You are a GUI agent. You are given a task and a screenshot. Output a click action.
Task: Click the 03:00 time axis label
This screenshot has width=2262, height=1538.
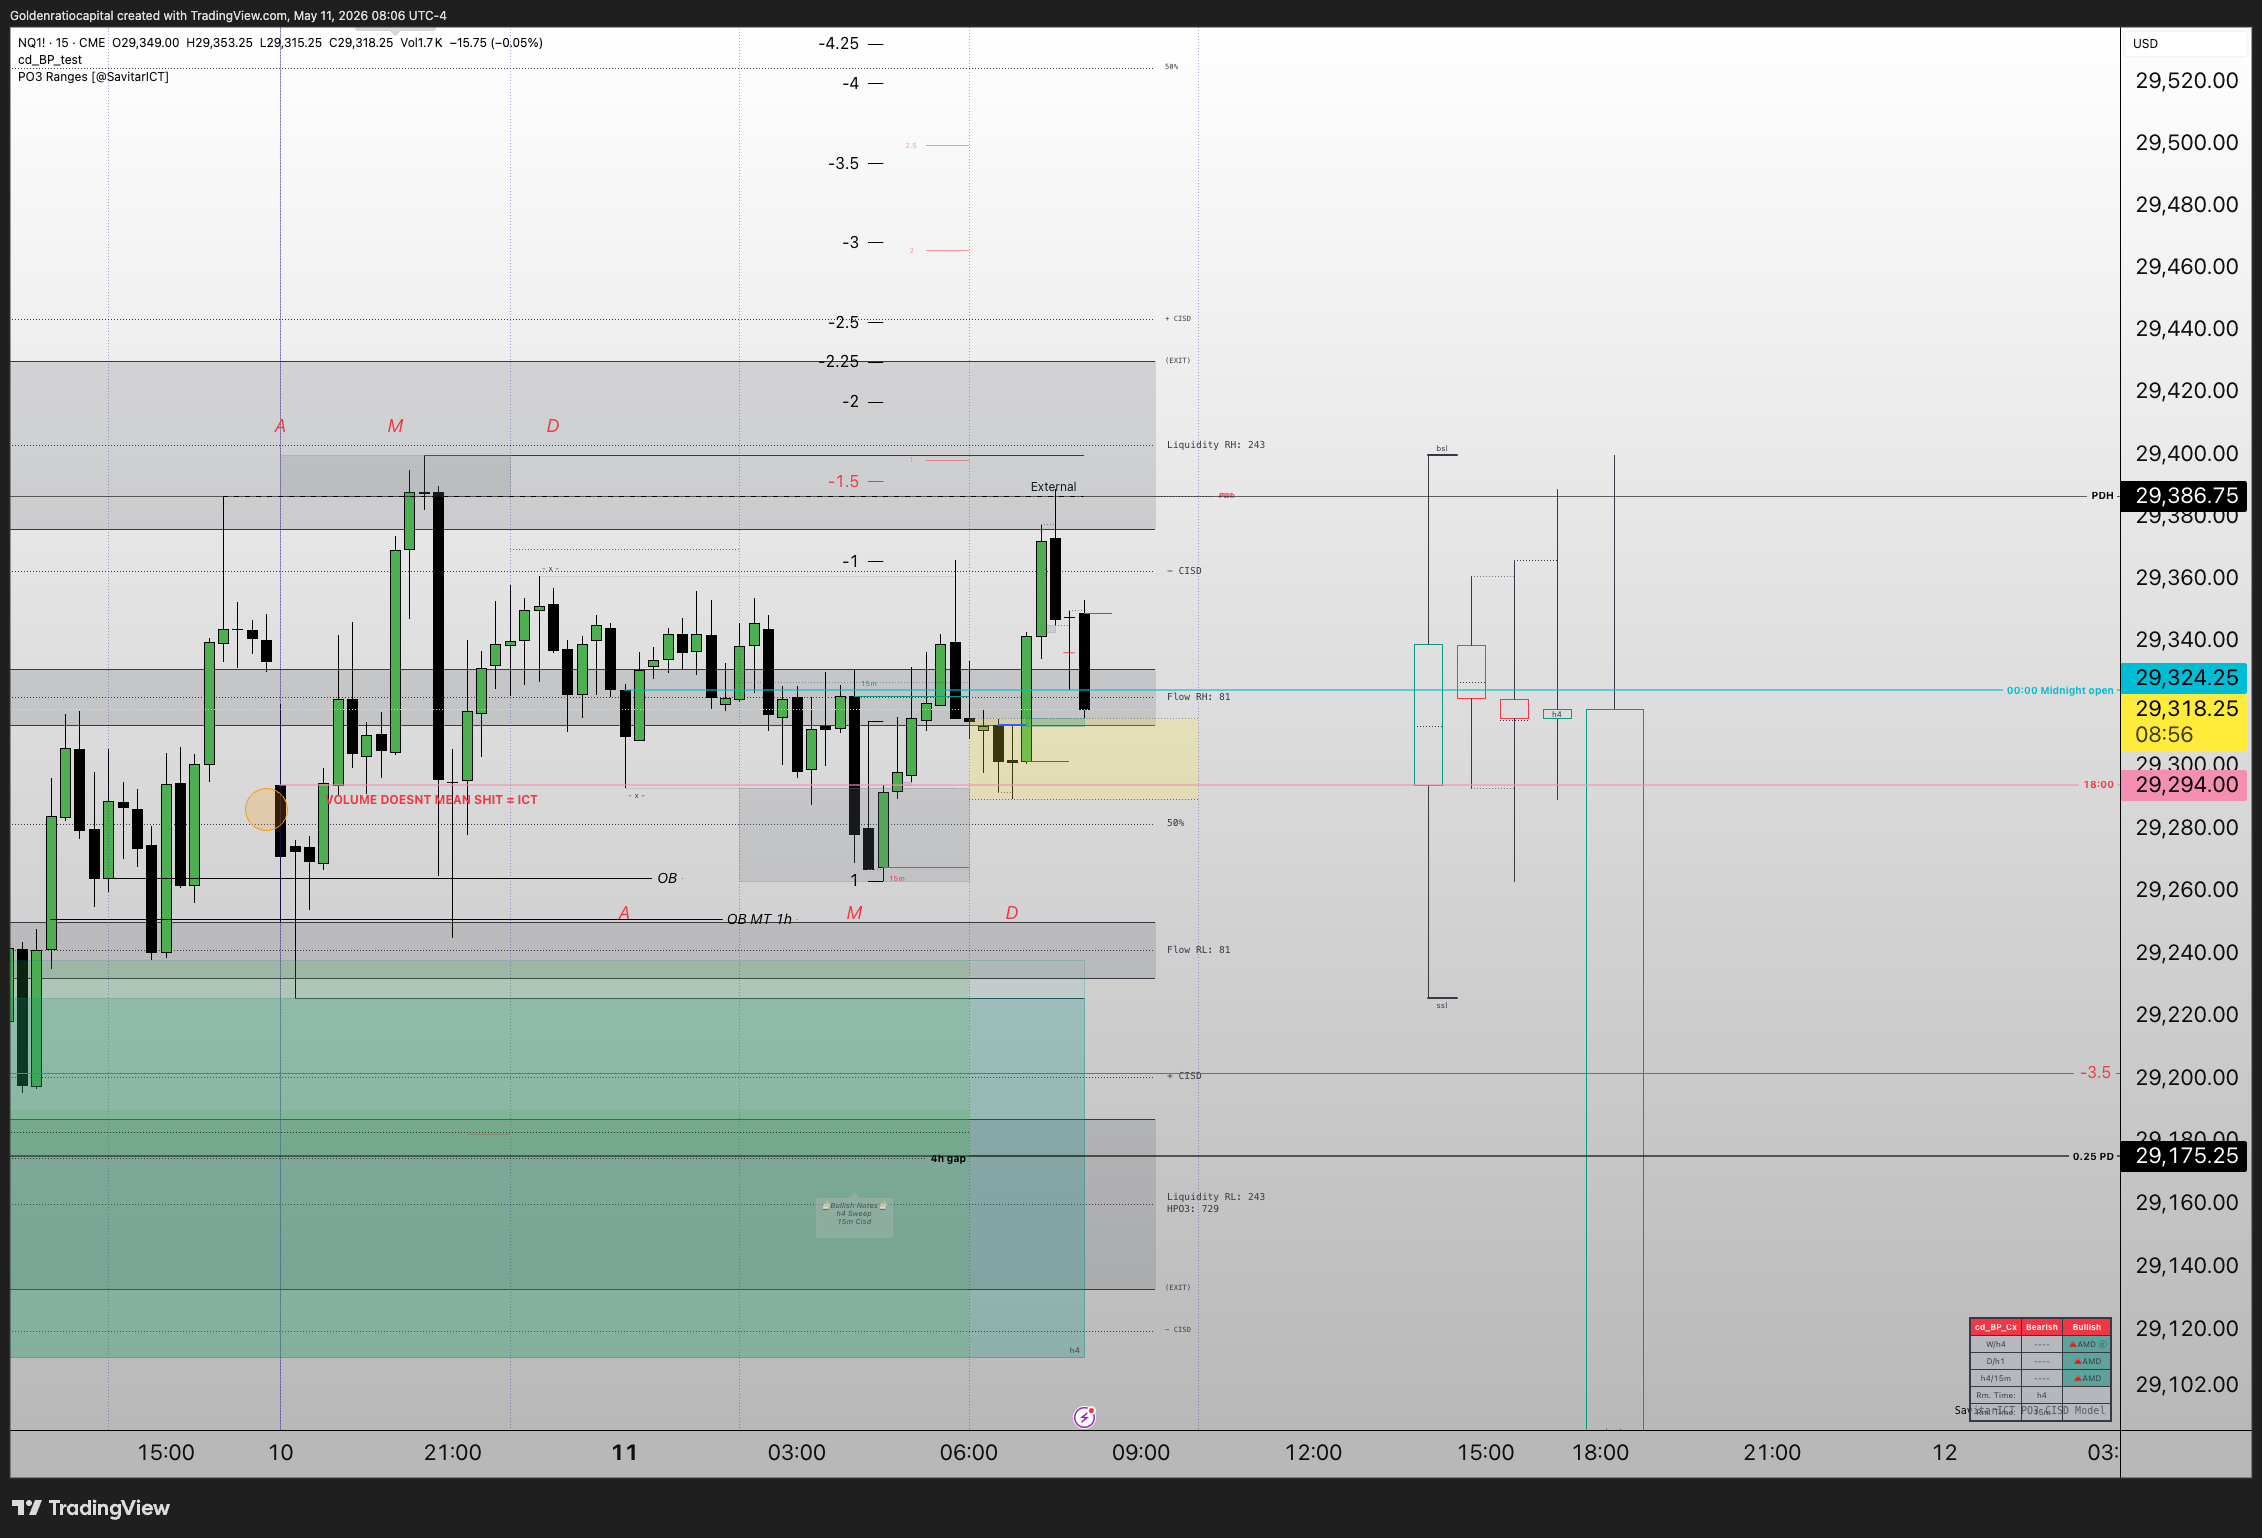coord(796,1453)
